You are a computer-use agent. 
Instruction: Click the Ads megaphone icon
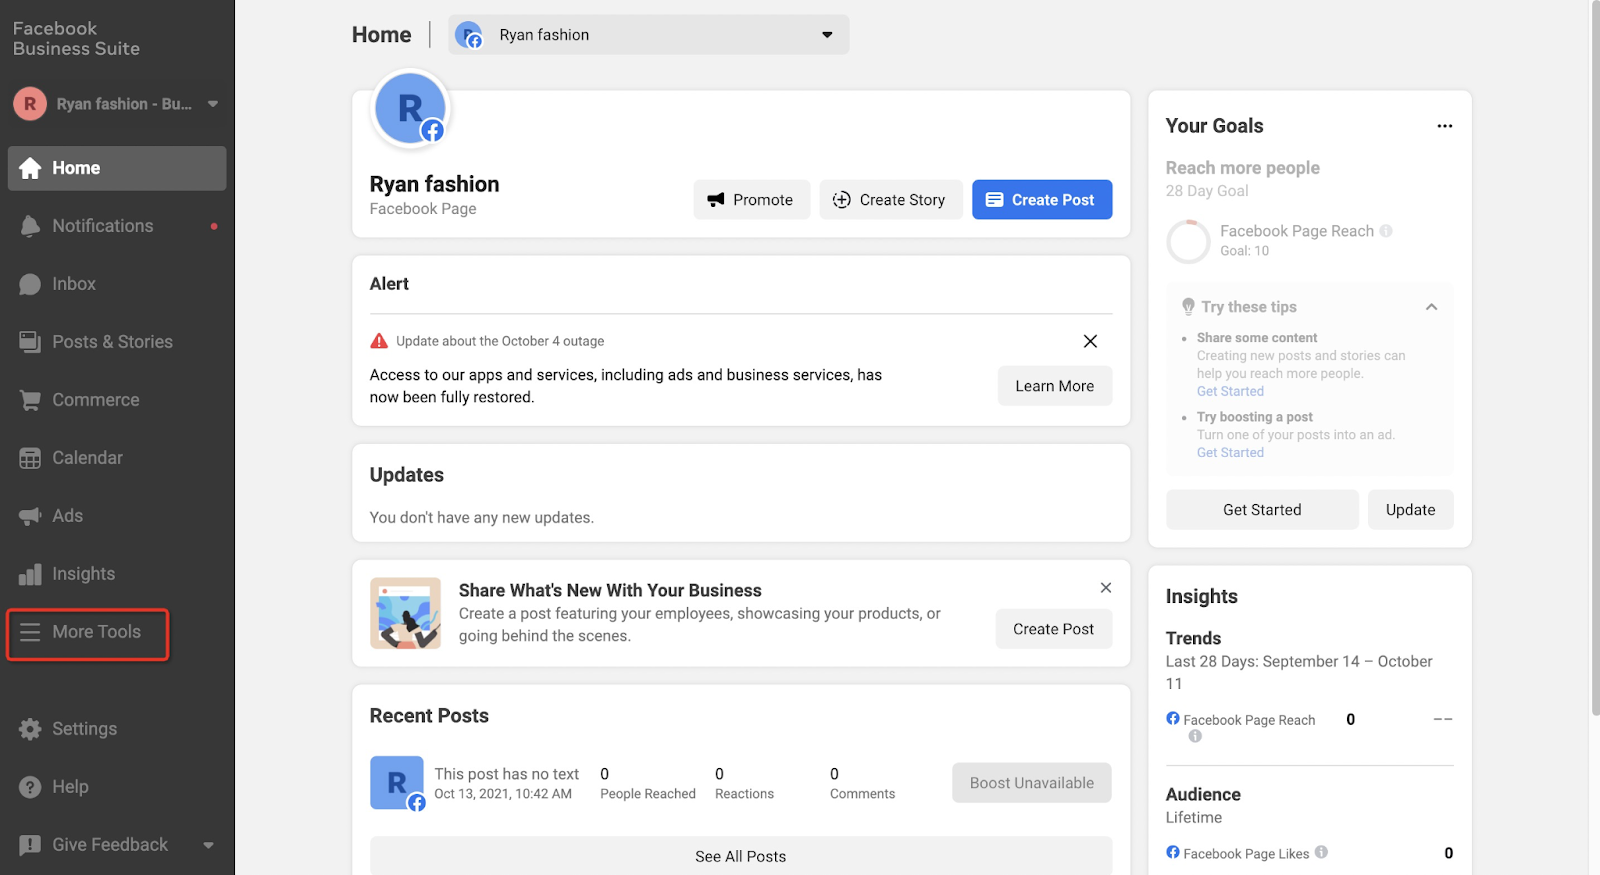(30, 516)
